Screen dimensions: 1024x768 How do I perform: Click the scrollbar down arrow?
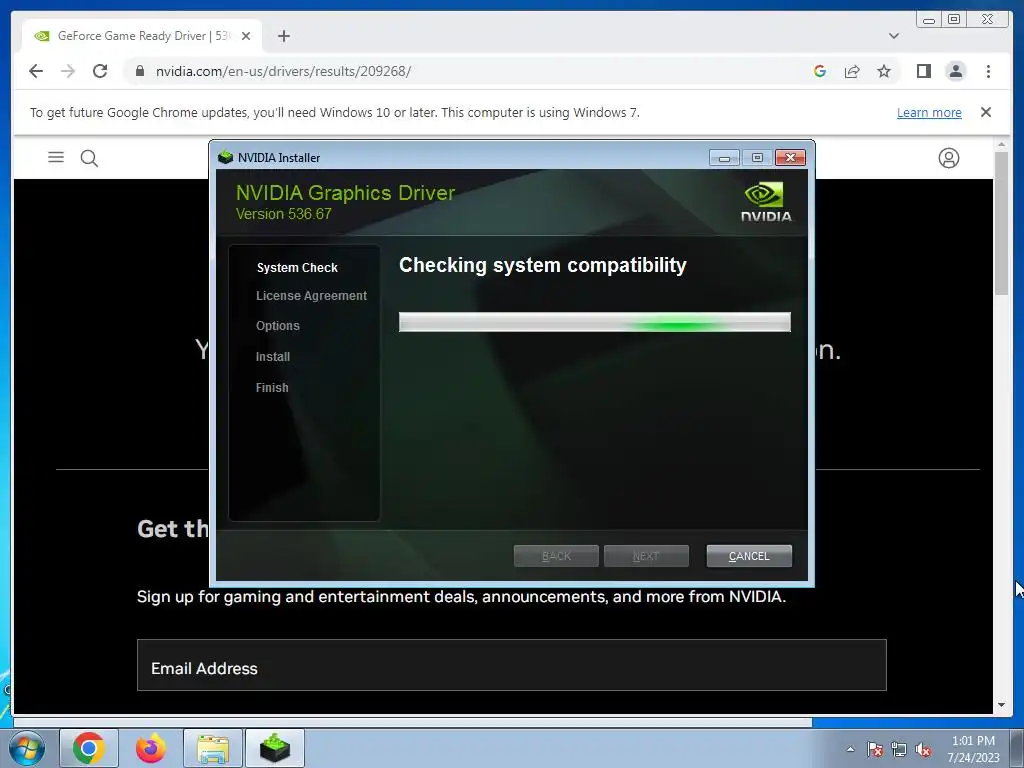pyautogui.click(x=1001, y=705)
